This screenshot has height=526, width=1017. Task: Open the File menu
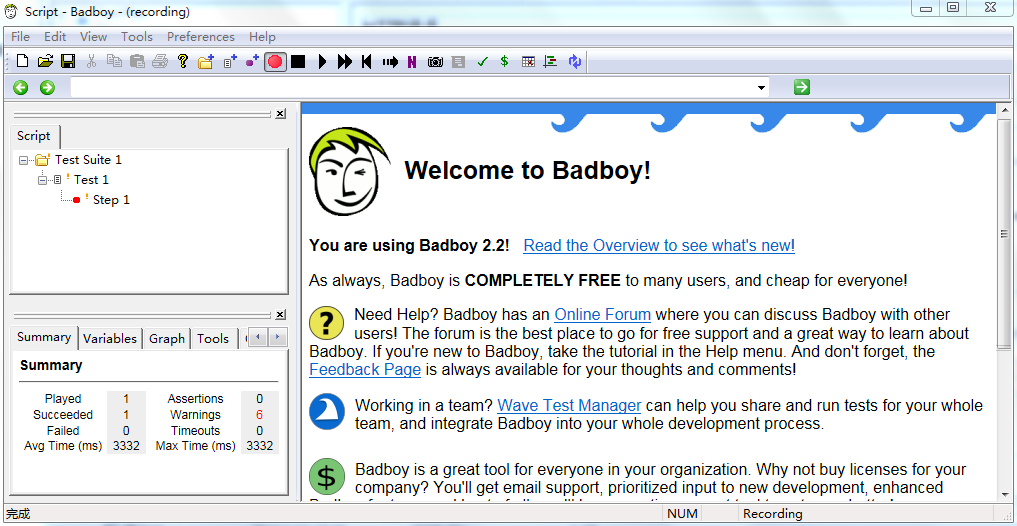(21, 37)
